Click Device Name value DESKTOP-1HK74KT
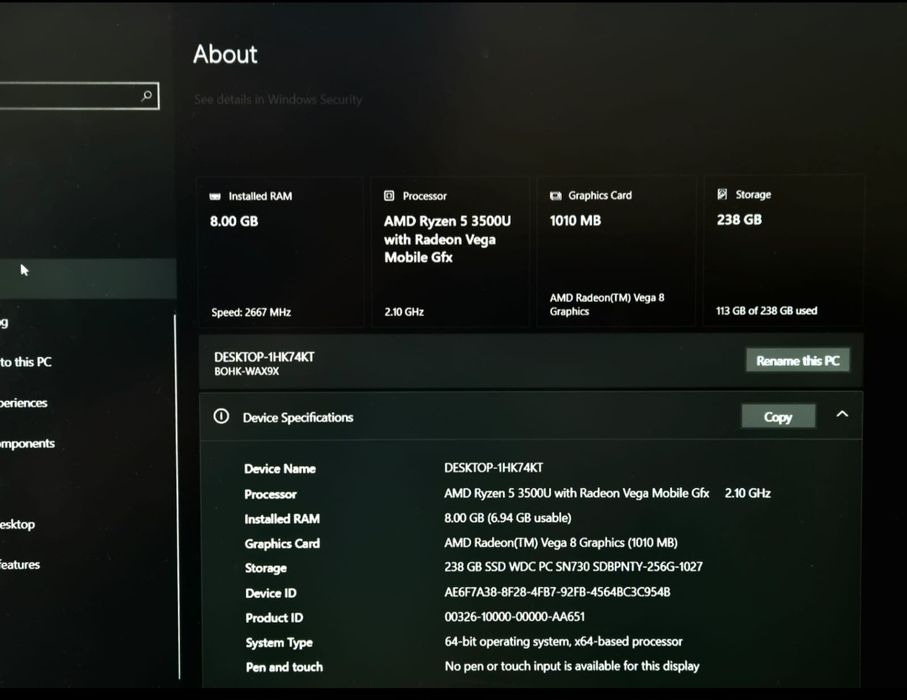Screen dimensions: 907x700 493,467
